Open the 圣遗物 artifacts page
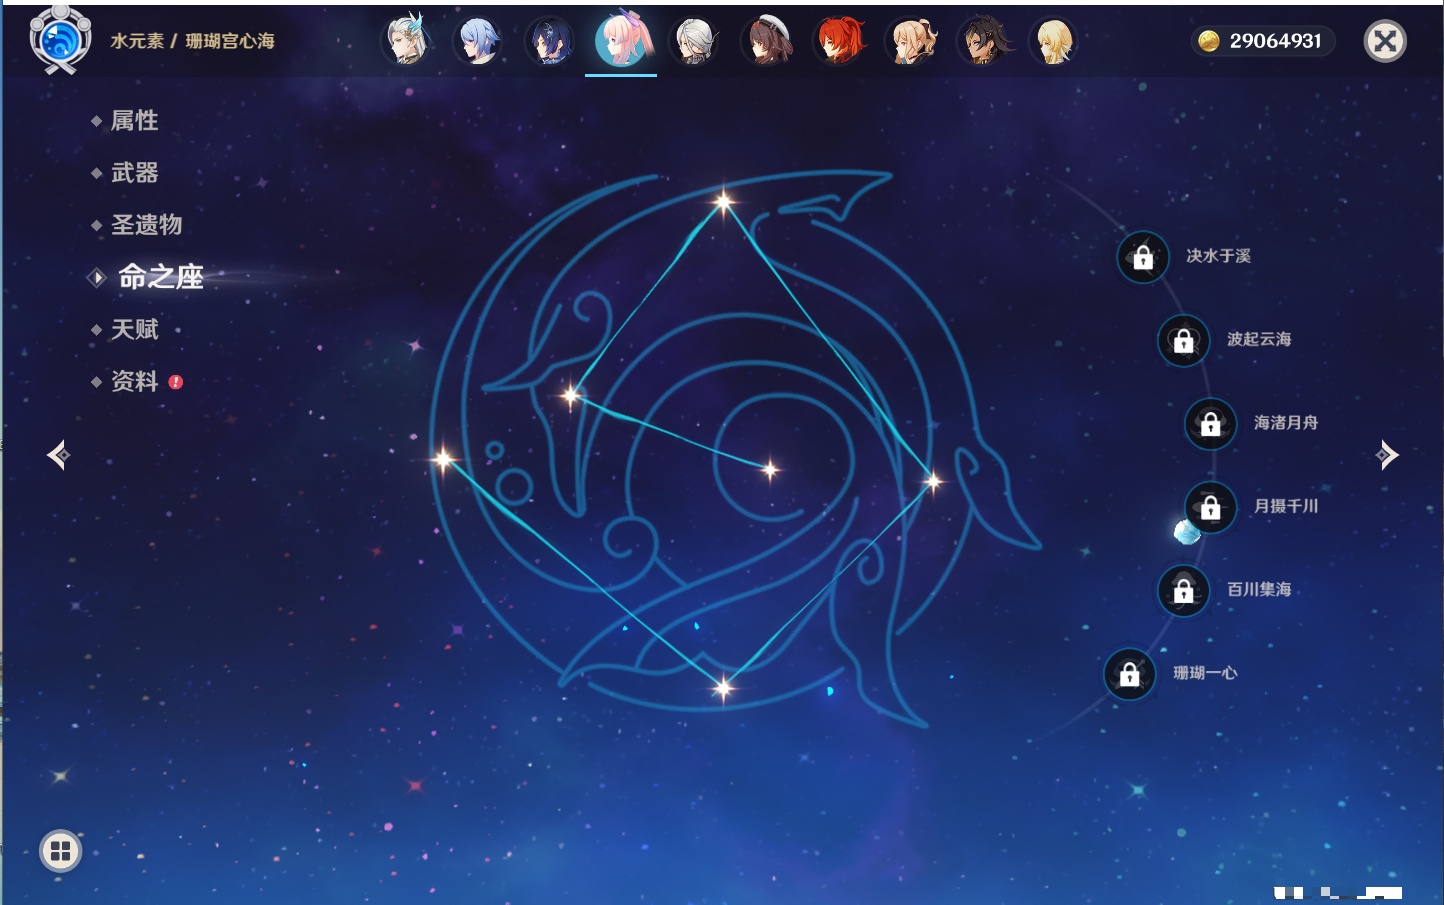Screen dimensions: 1444x905 coord(146,225)
